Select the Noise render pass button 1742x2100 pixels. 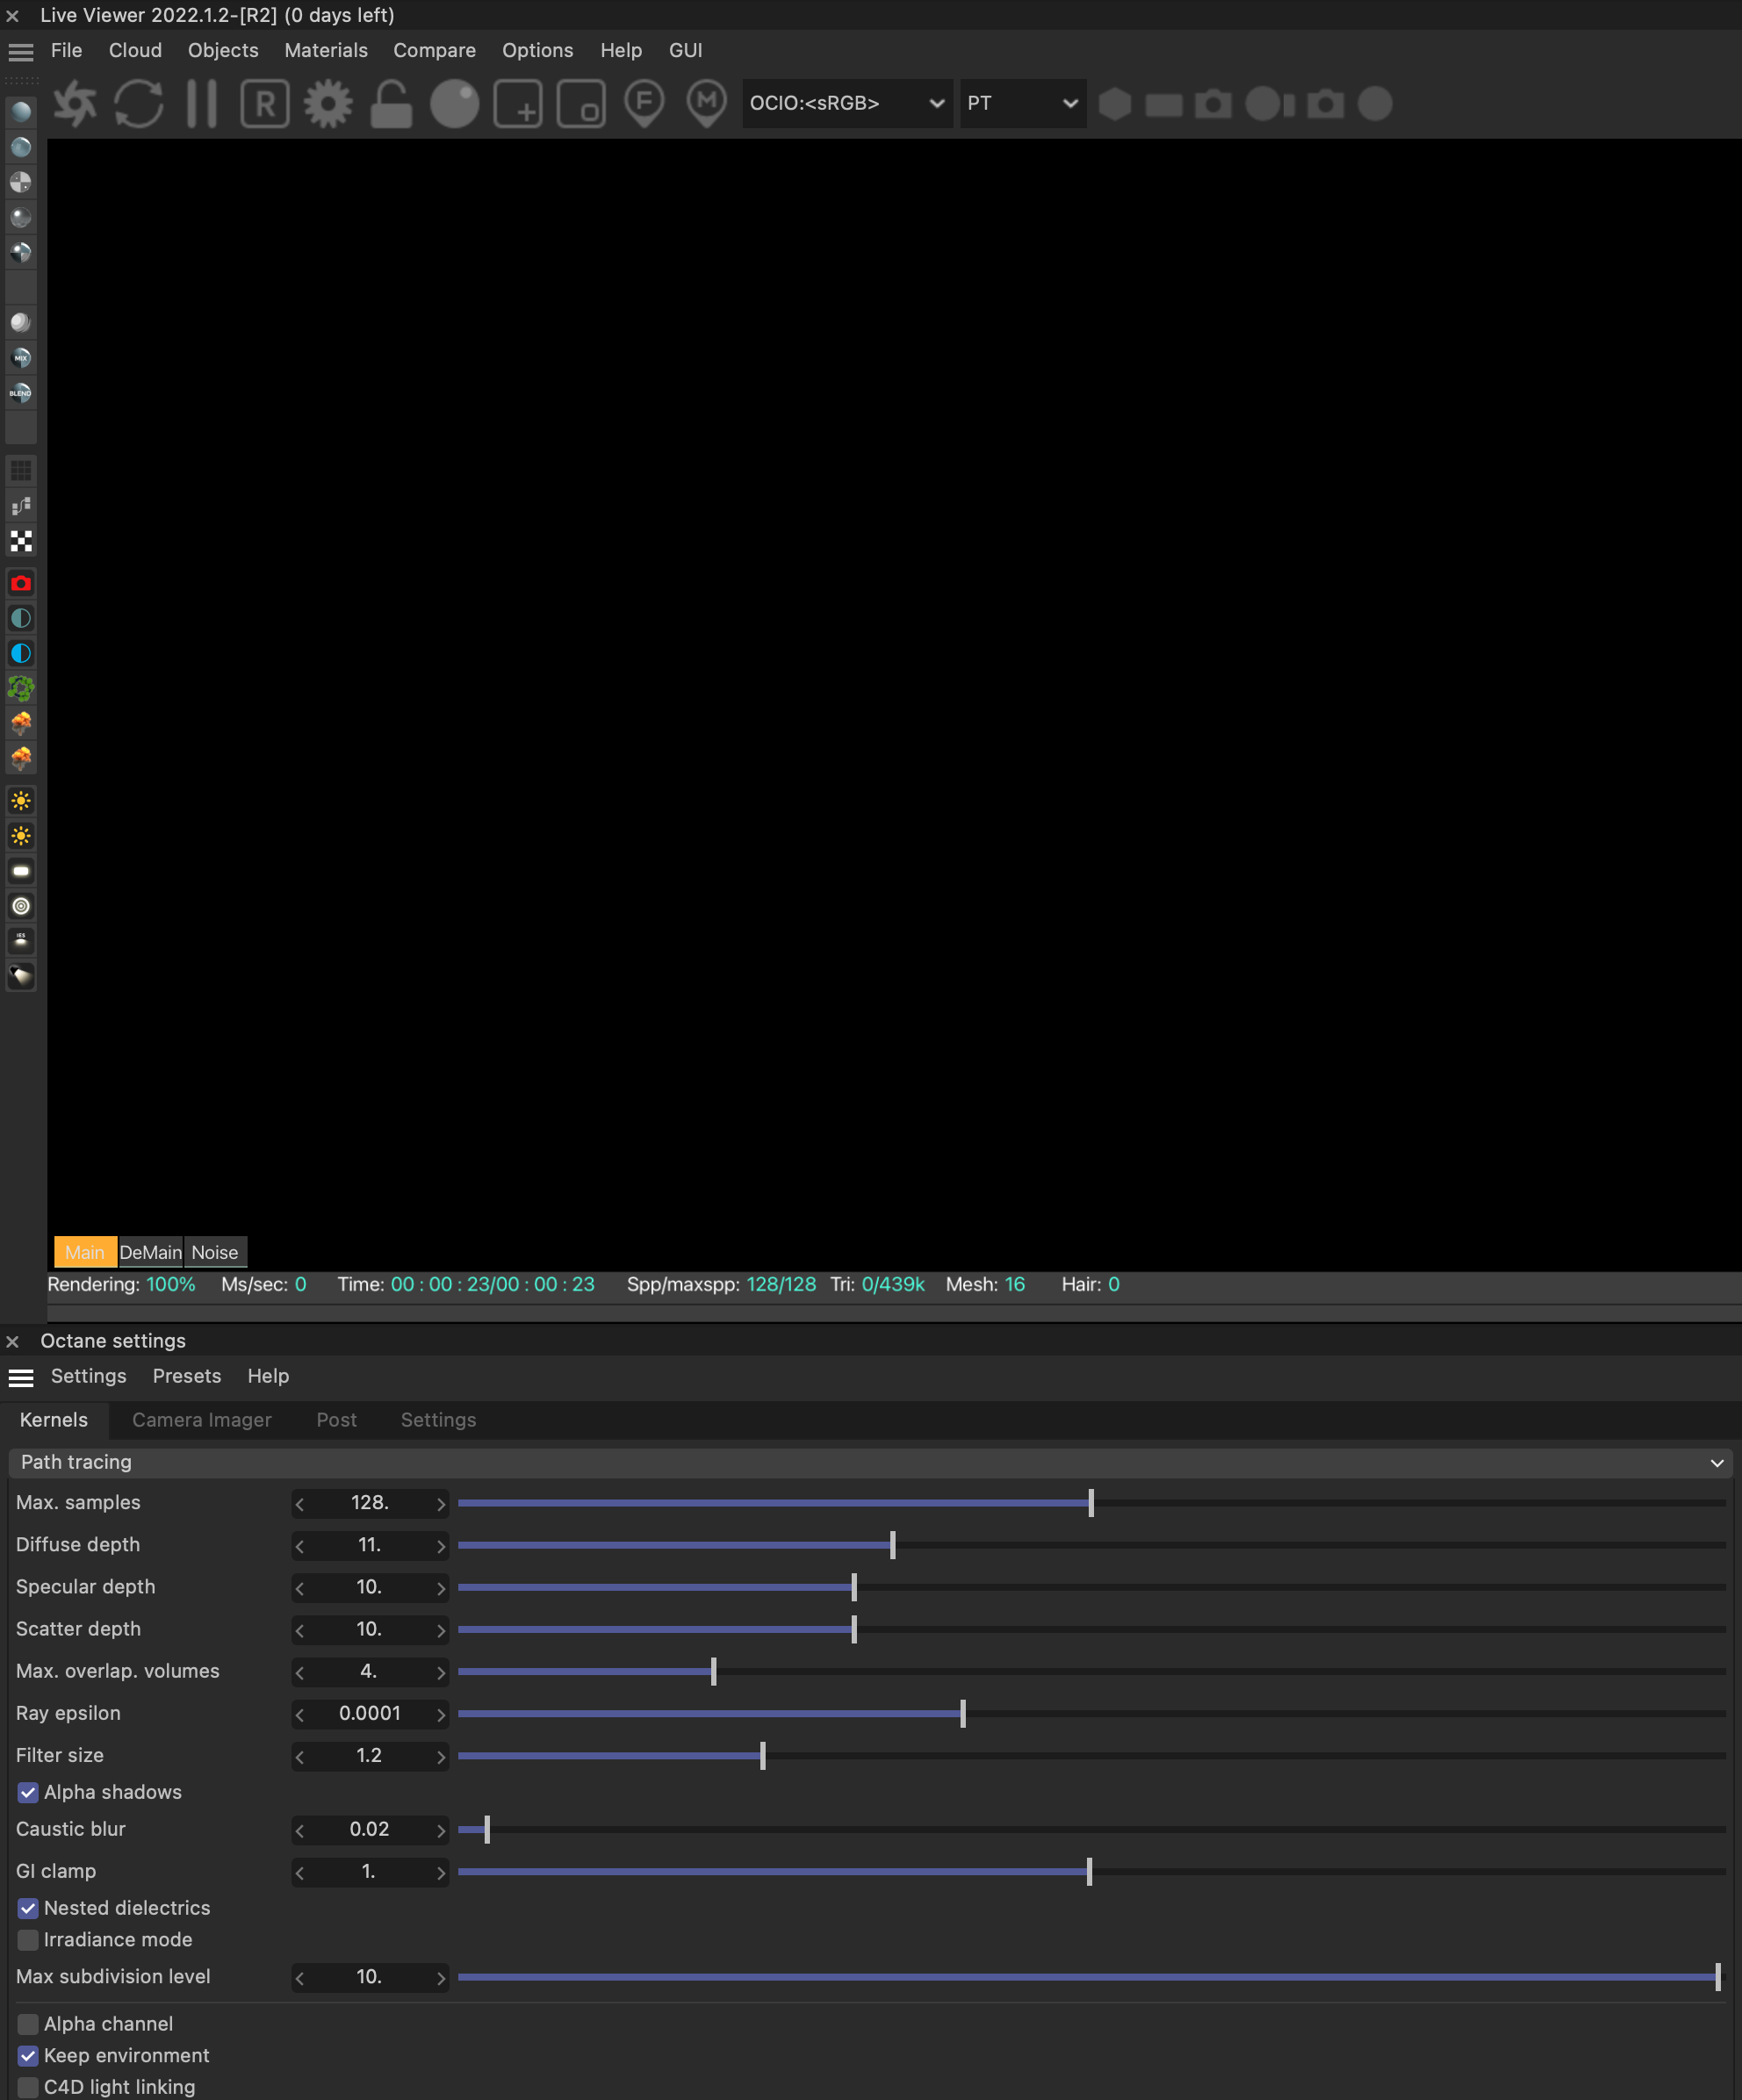click(x=215, y=1252)
